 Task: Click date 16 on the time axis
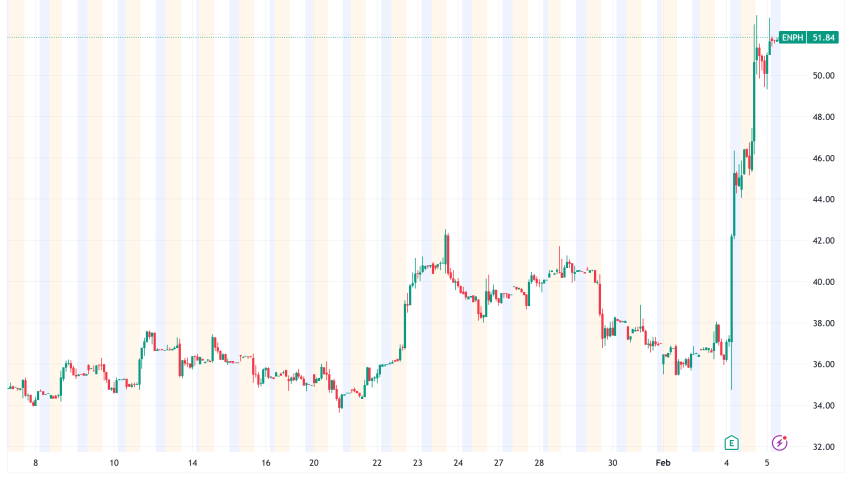coord(266,464)
